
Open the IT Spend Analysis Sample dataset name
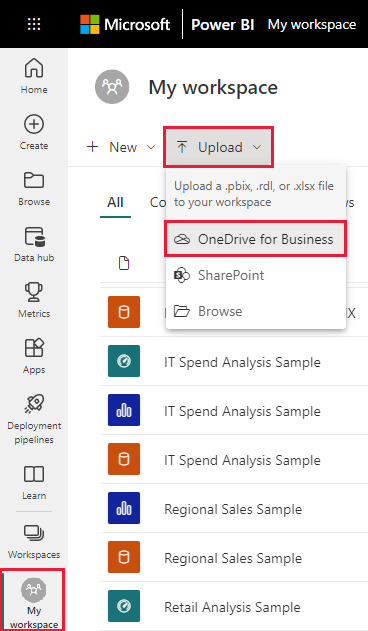(x=242, y=460)
